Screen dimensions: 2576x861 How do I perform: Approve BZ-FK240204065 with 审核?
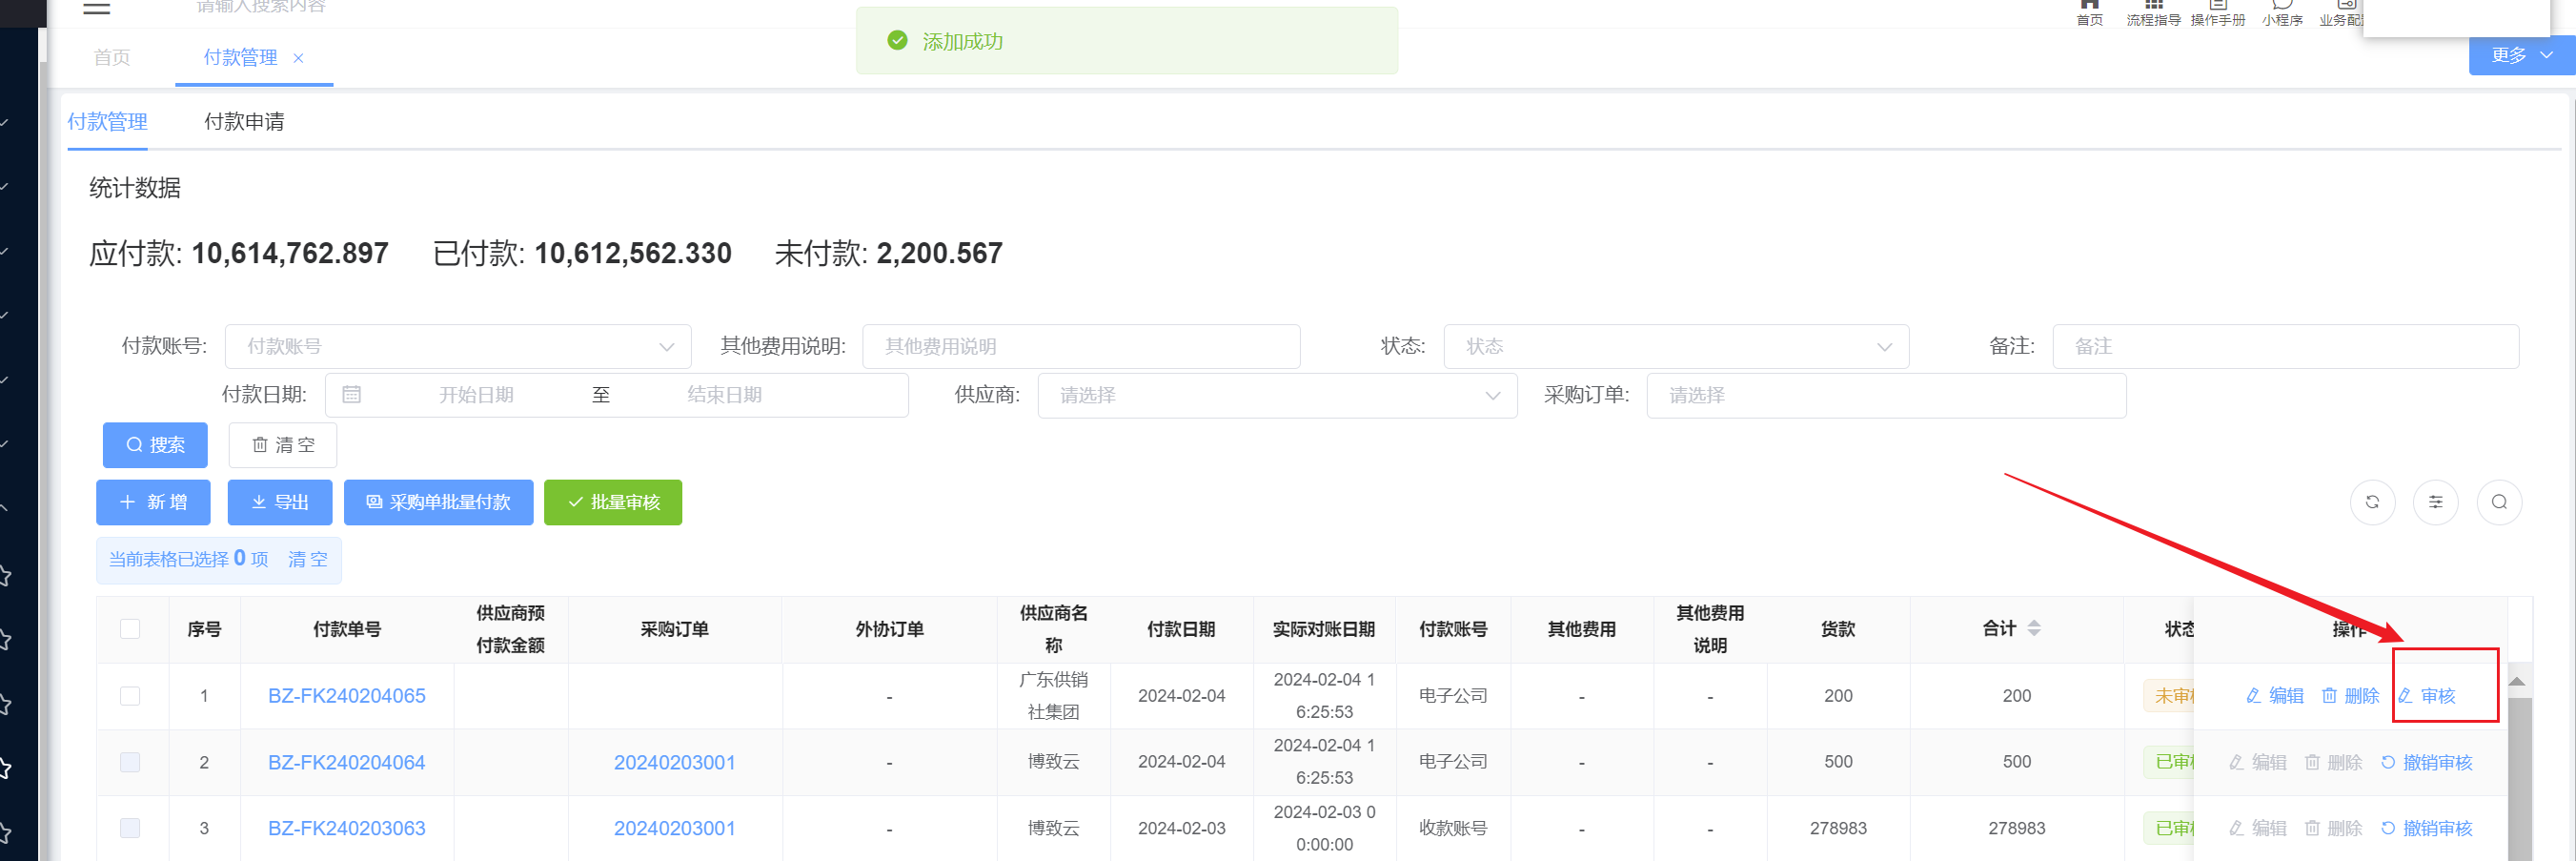pos(2427,696)
